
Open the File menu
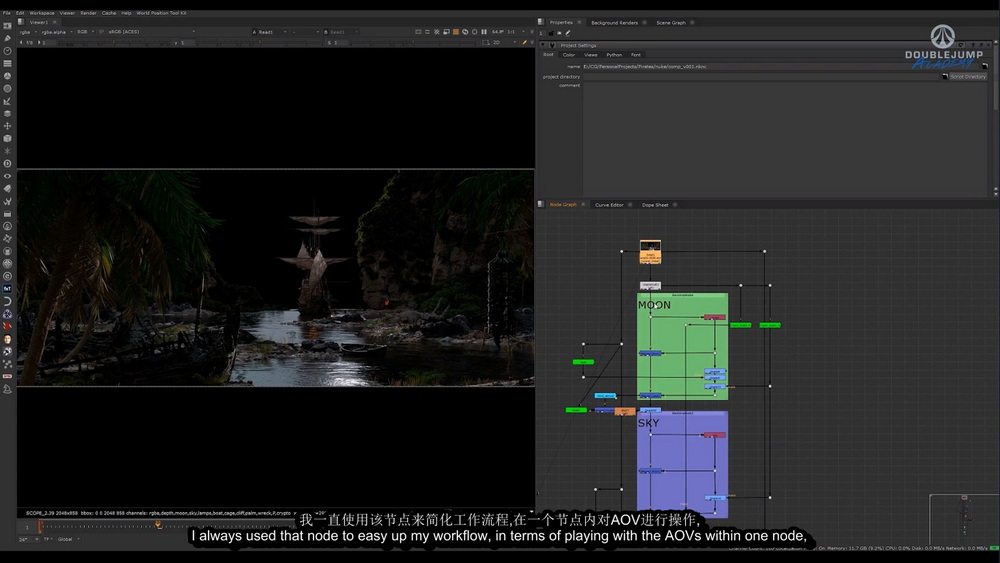(6, 13)
